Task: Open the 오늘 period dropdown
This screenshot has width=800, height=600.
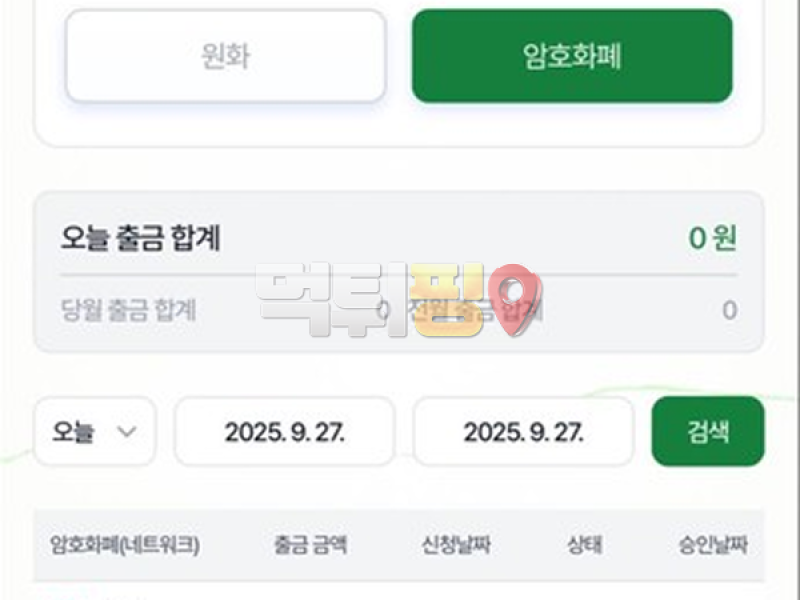Action: point(95,431)
